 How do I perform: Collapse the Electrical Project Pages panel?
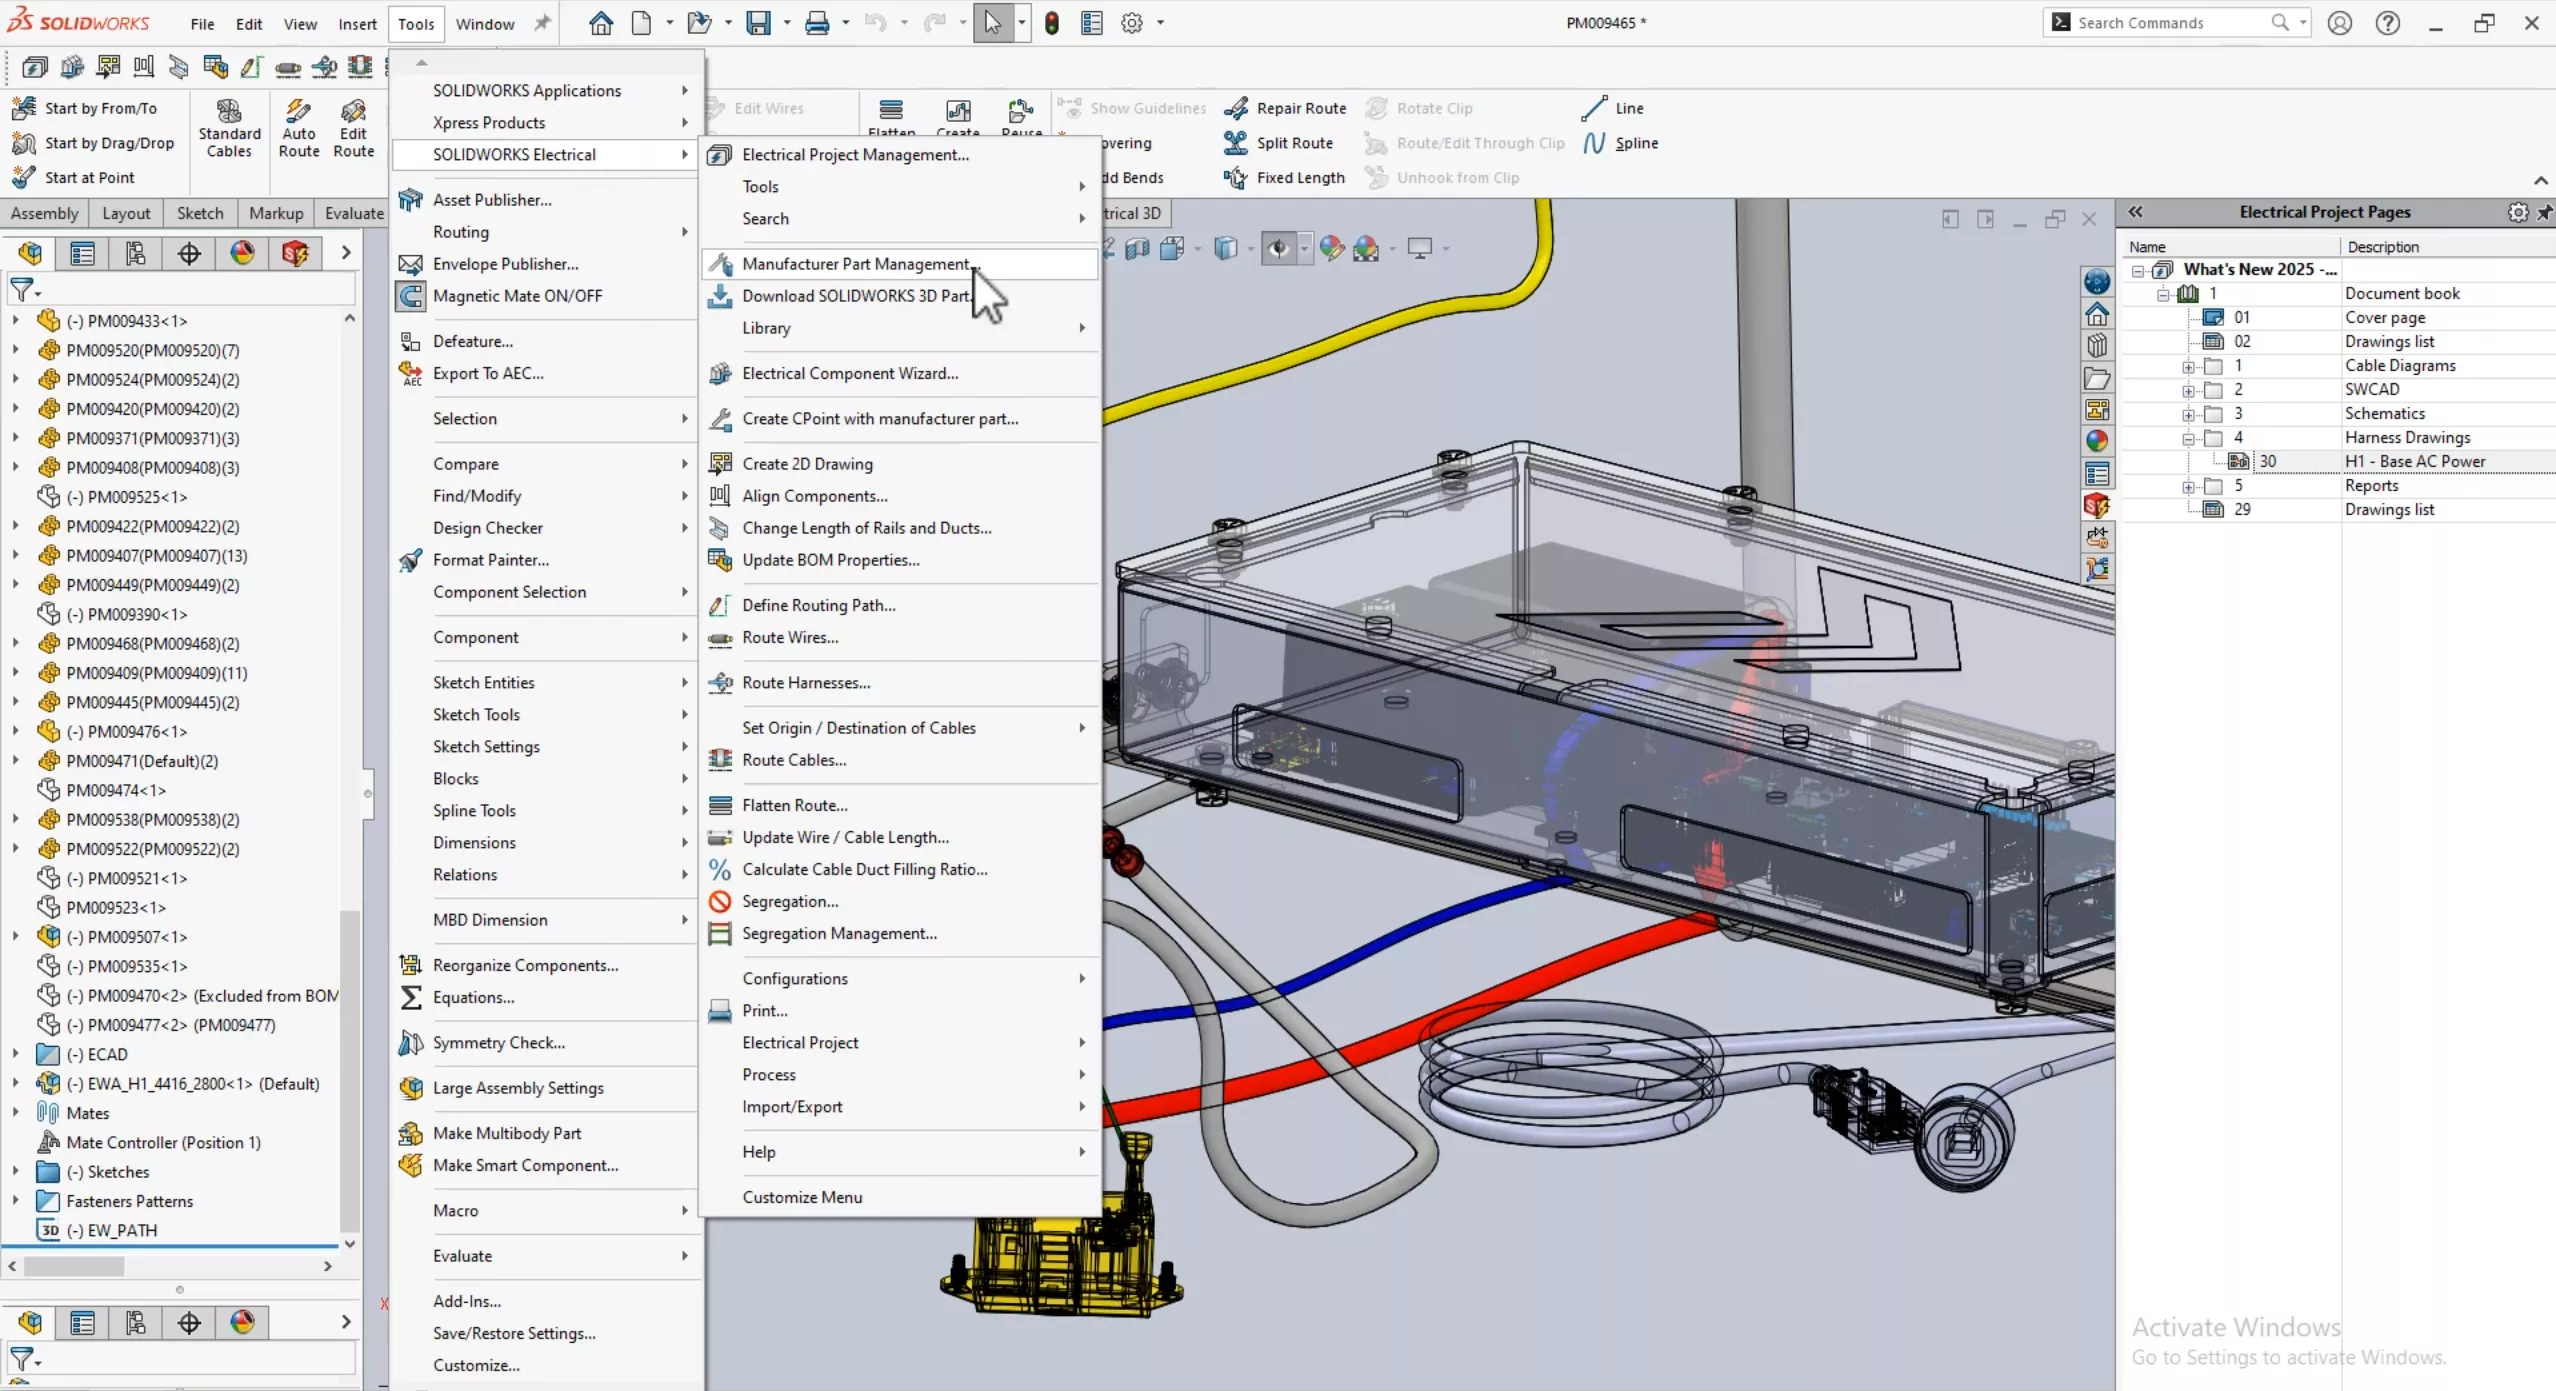[x=2135, y=212]
